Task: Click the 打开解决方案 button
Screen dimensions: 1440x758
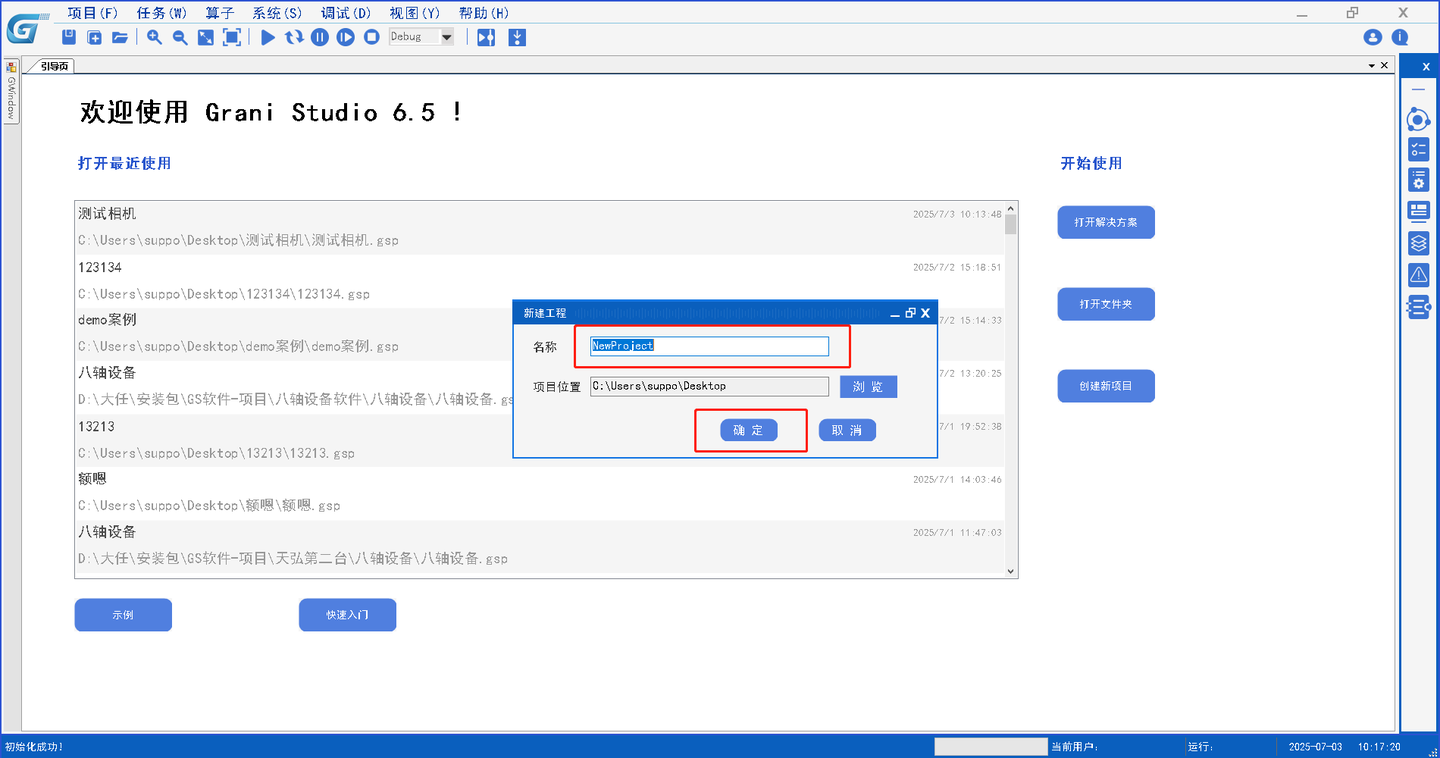Action: [1106, 222]
